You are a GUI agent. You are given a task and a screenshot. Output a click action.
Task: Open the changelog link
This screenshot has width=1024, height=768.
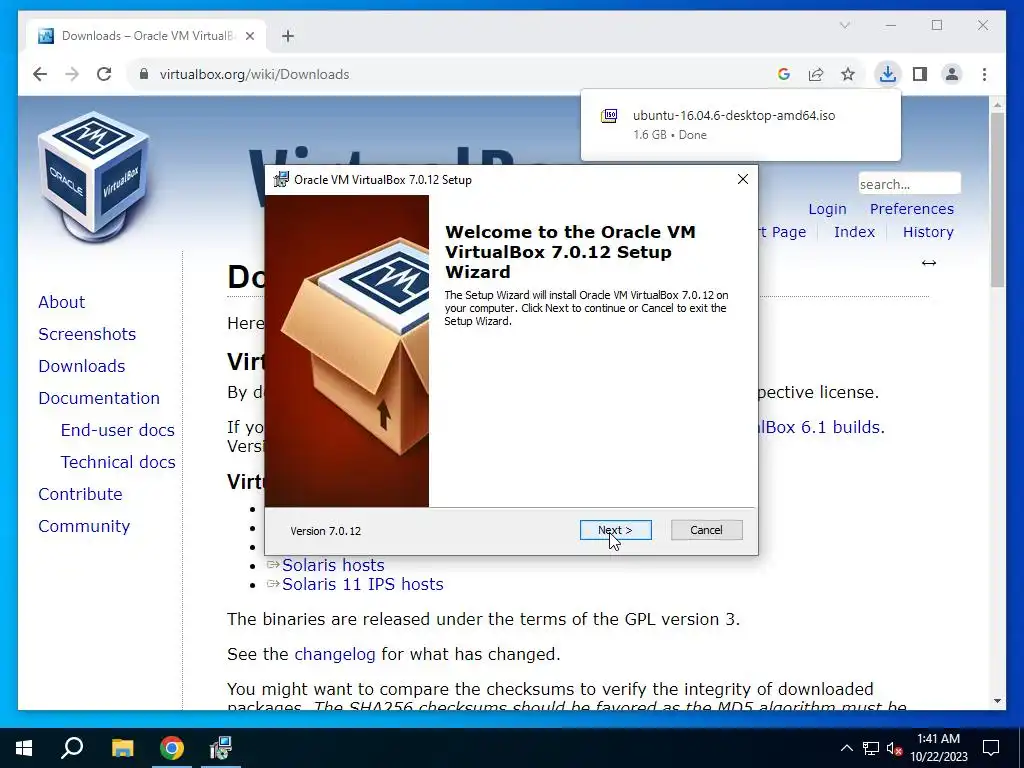pyautogui.click(x=334, y=654)
